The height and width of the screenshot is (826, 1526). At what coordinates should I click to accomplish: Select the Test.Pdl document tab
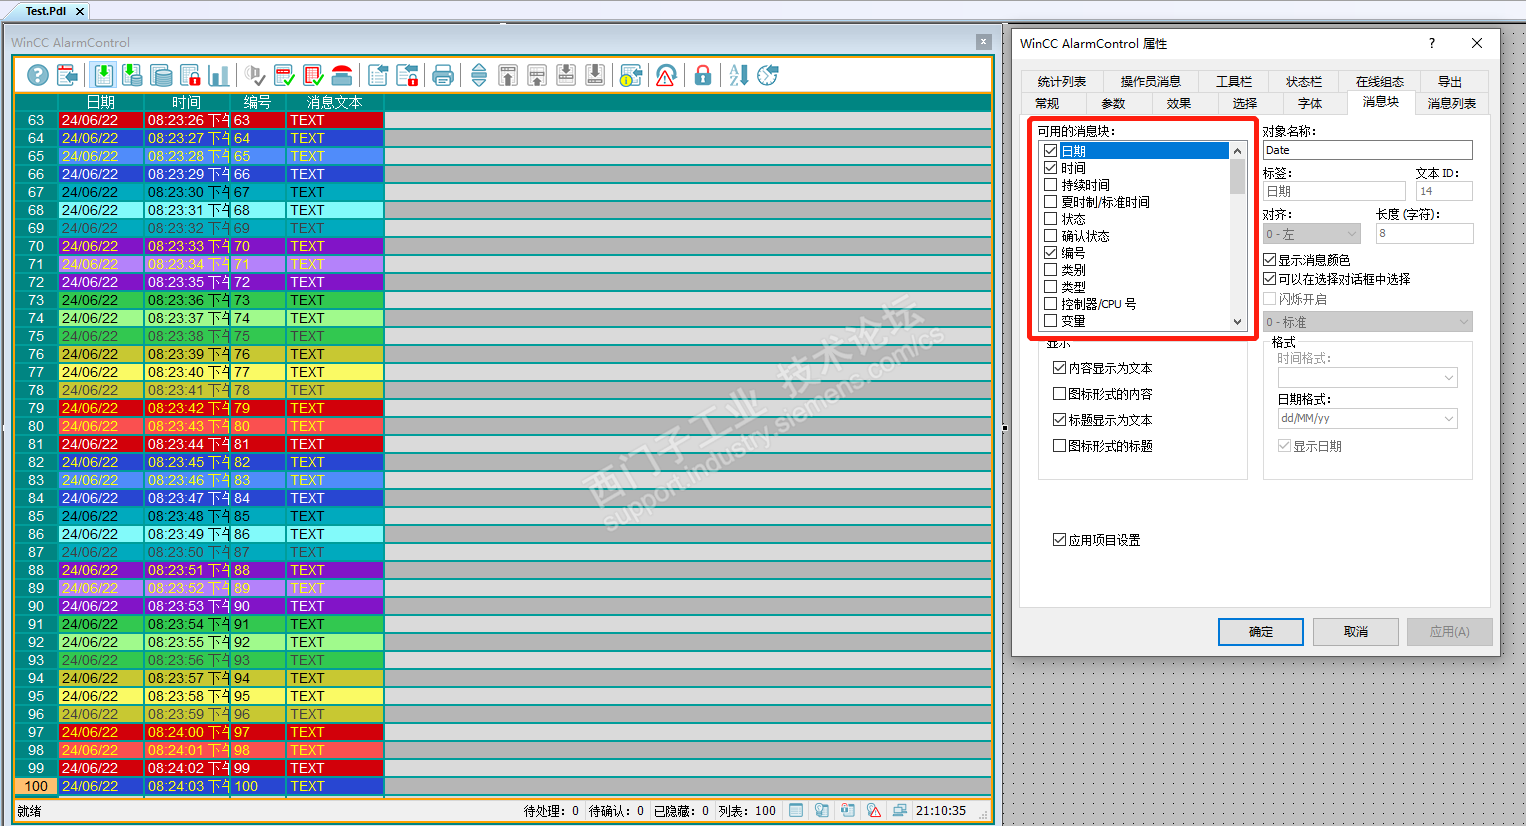pos(46,11)
